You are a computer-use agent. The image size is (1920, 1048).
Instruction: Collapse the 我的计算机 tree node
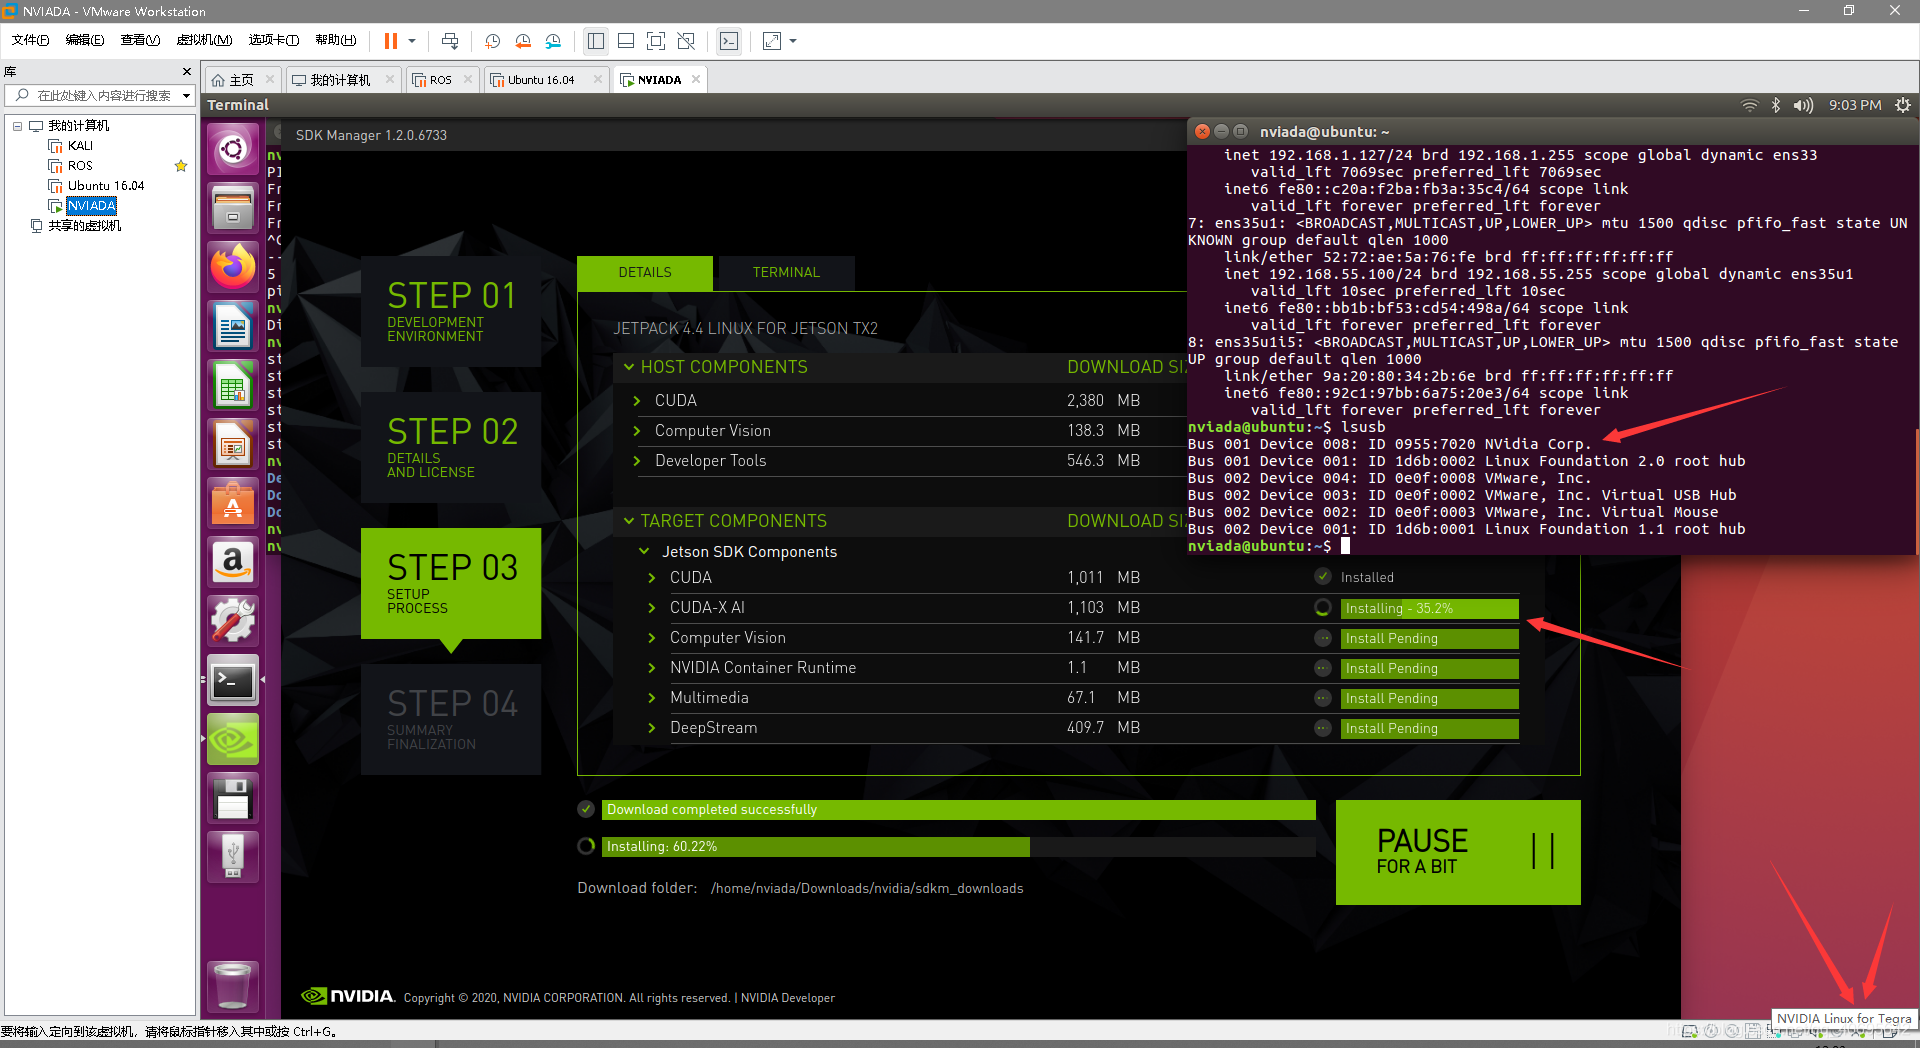(x=17, y=126)
